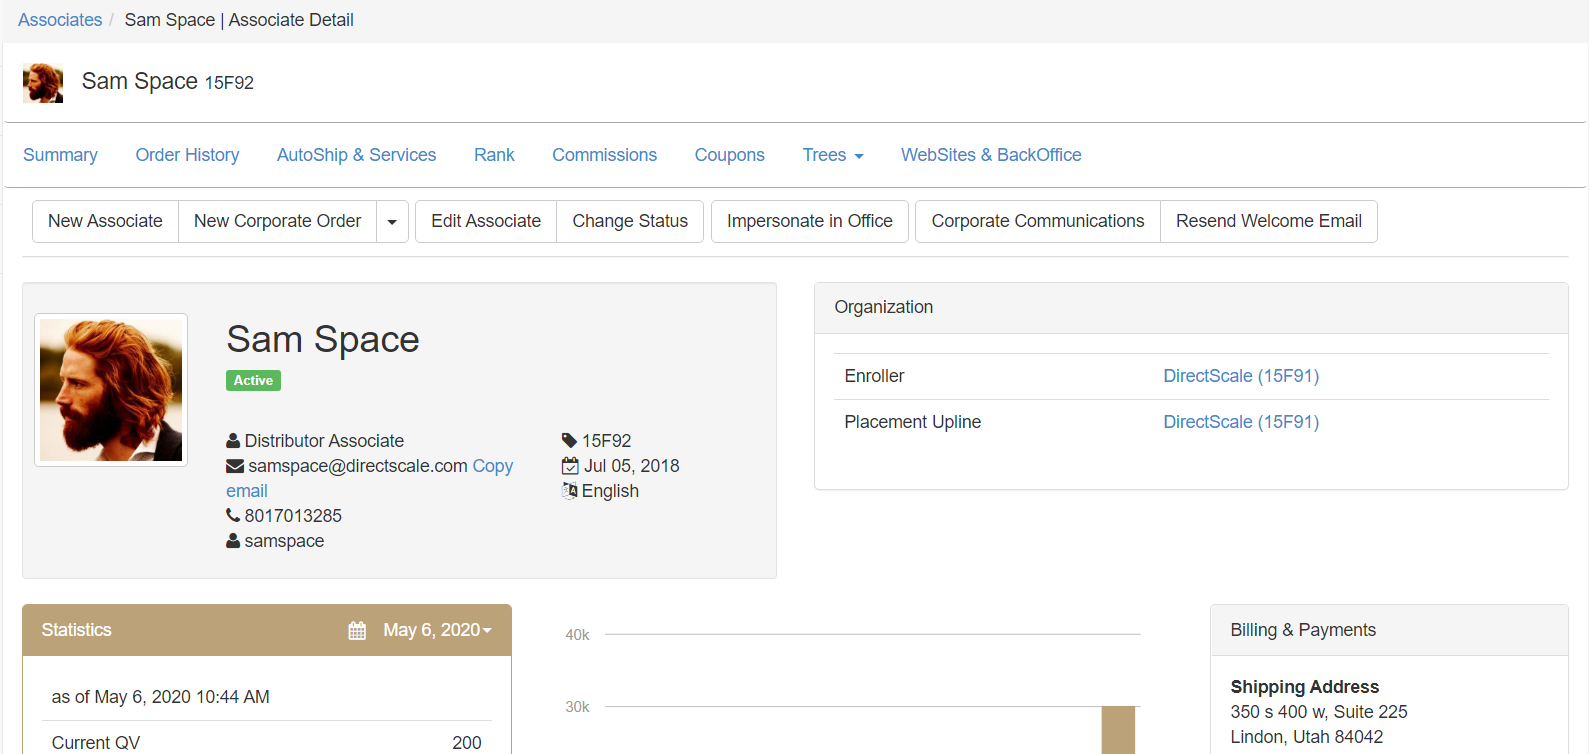Click the Associates breadcrumb link
Image resolution: width=1589 pixels, height=754 pixels.
[x=60, y=20]
